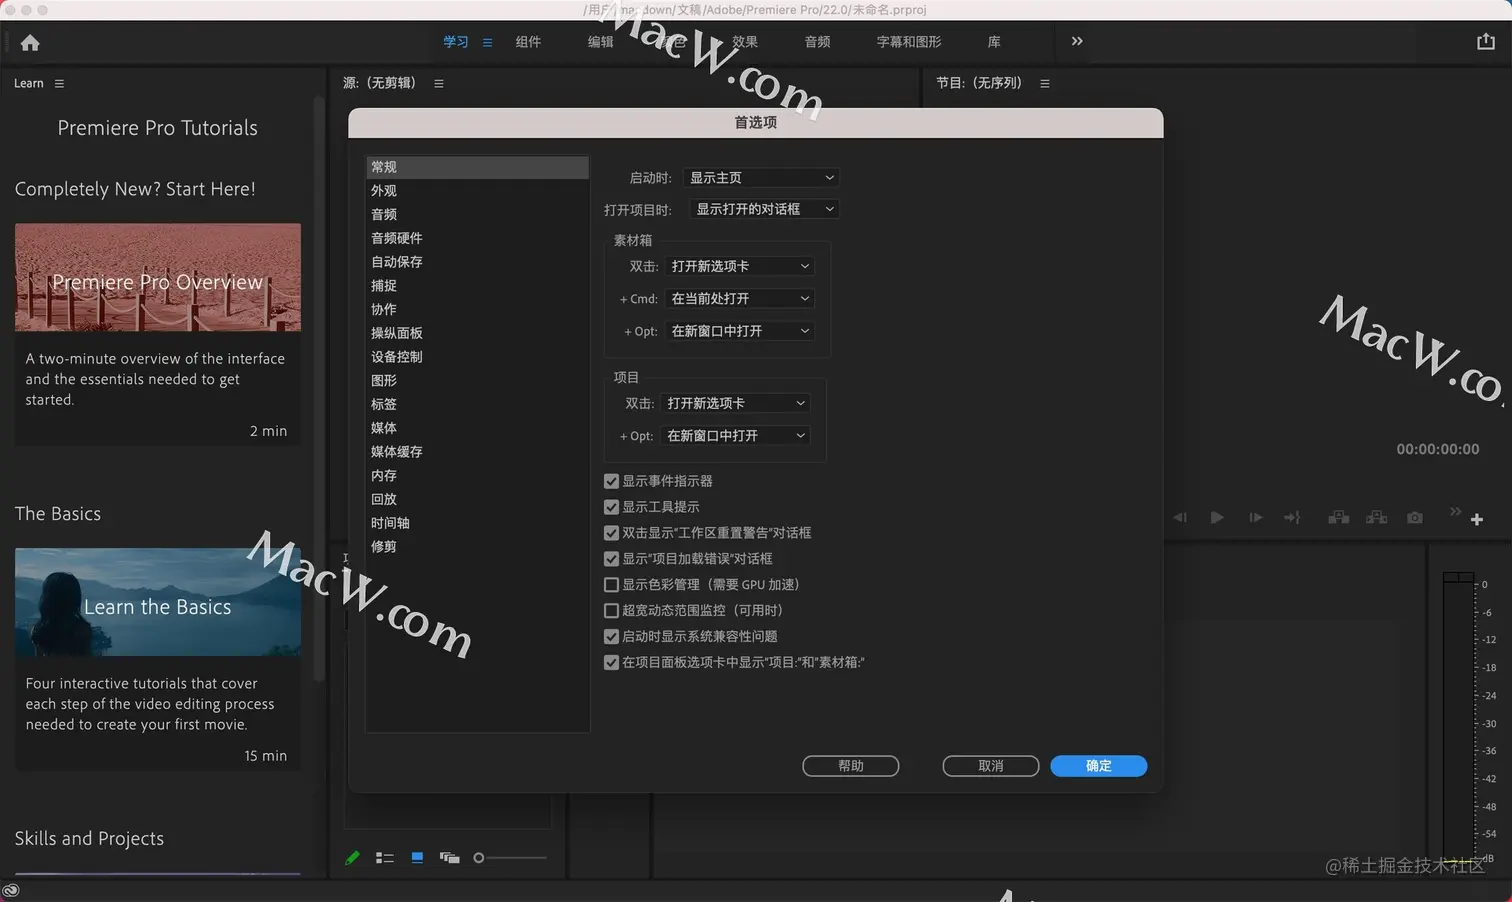
Task: Switch Project panel to icon view
Action: point(417,858)
